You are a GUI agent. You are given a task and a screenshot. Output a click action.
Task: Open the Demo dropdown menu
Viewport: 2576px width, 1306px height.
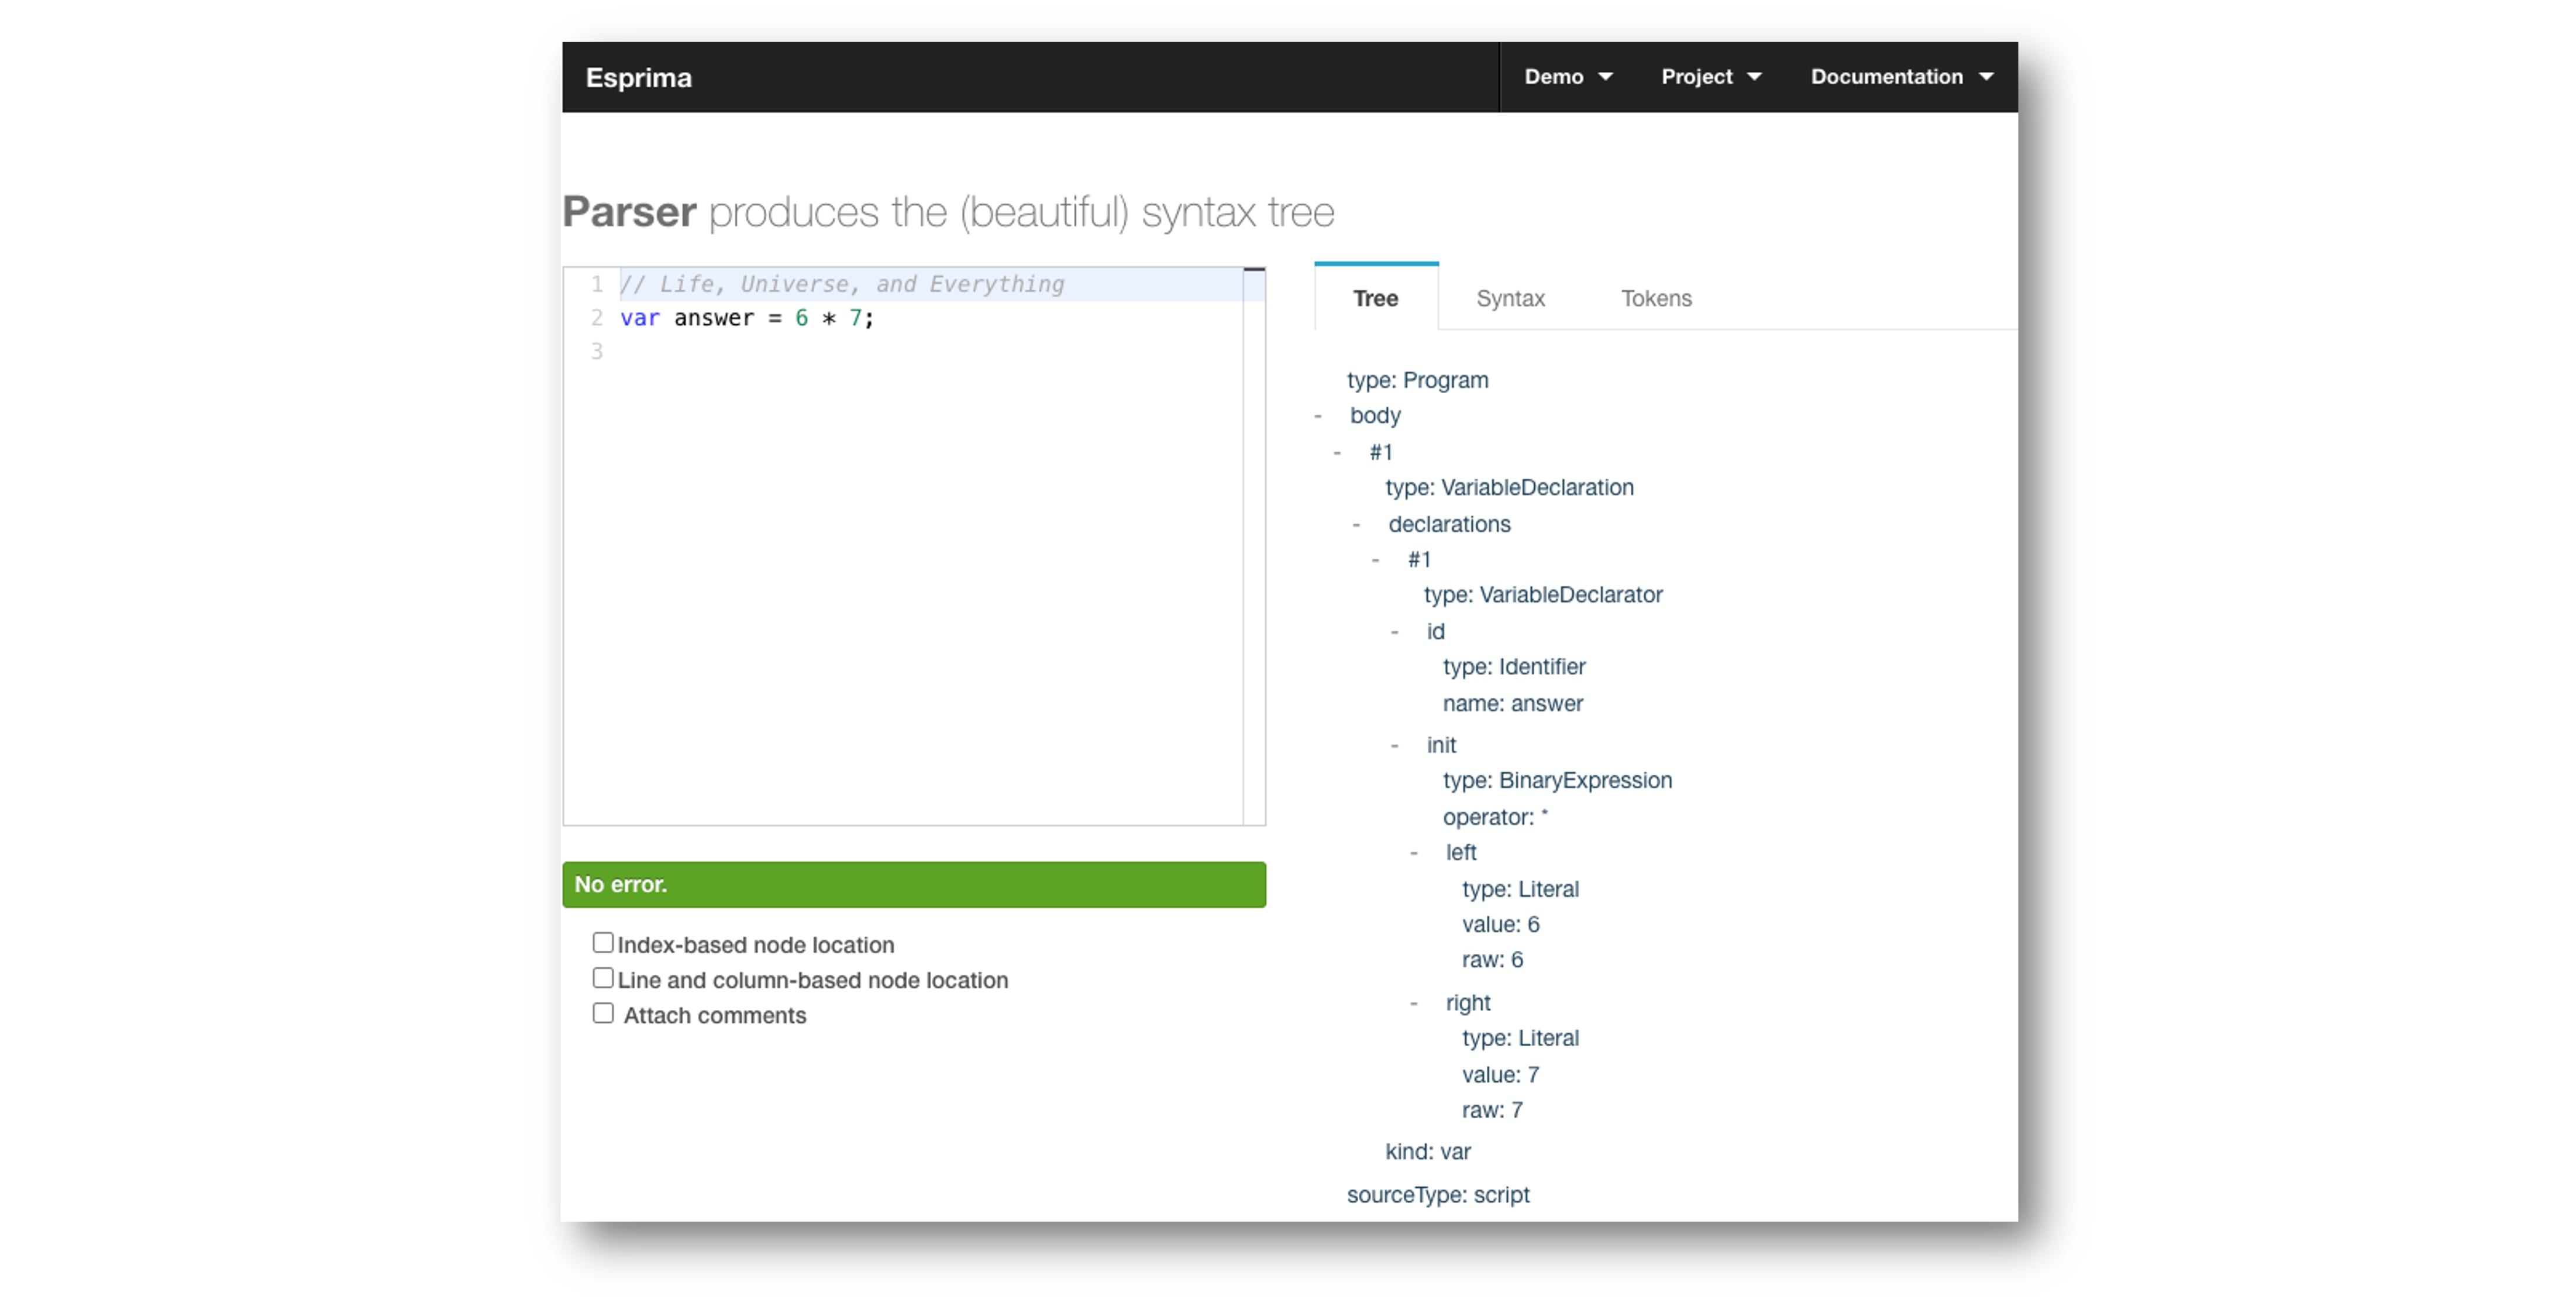tap(1567, 77)
